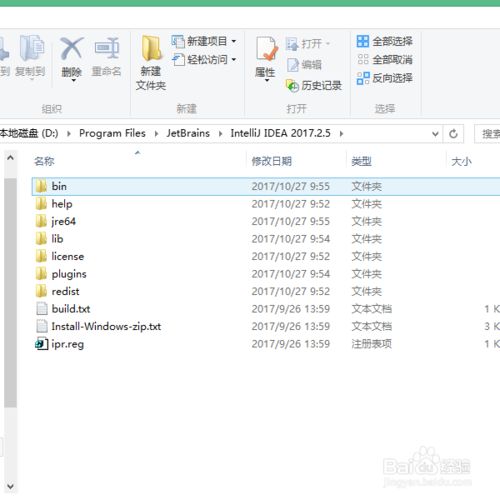500x500 pixels.
Task: Click Select none (全部取消) icon
Action: [363, 60]
